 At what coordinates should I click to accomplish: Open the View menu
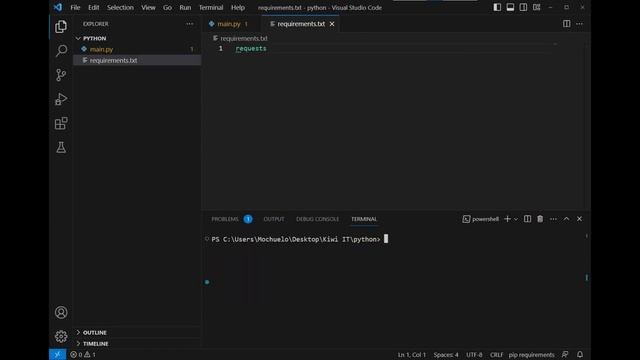(148, 7)
